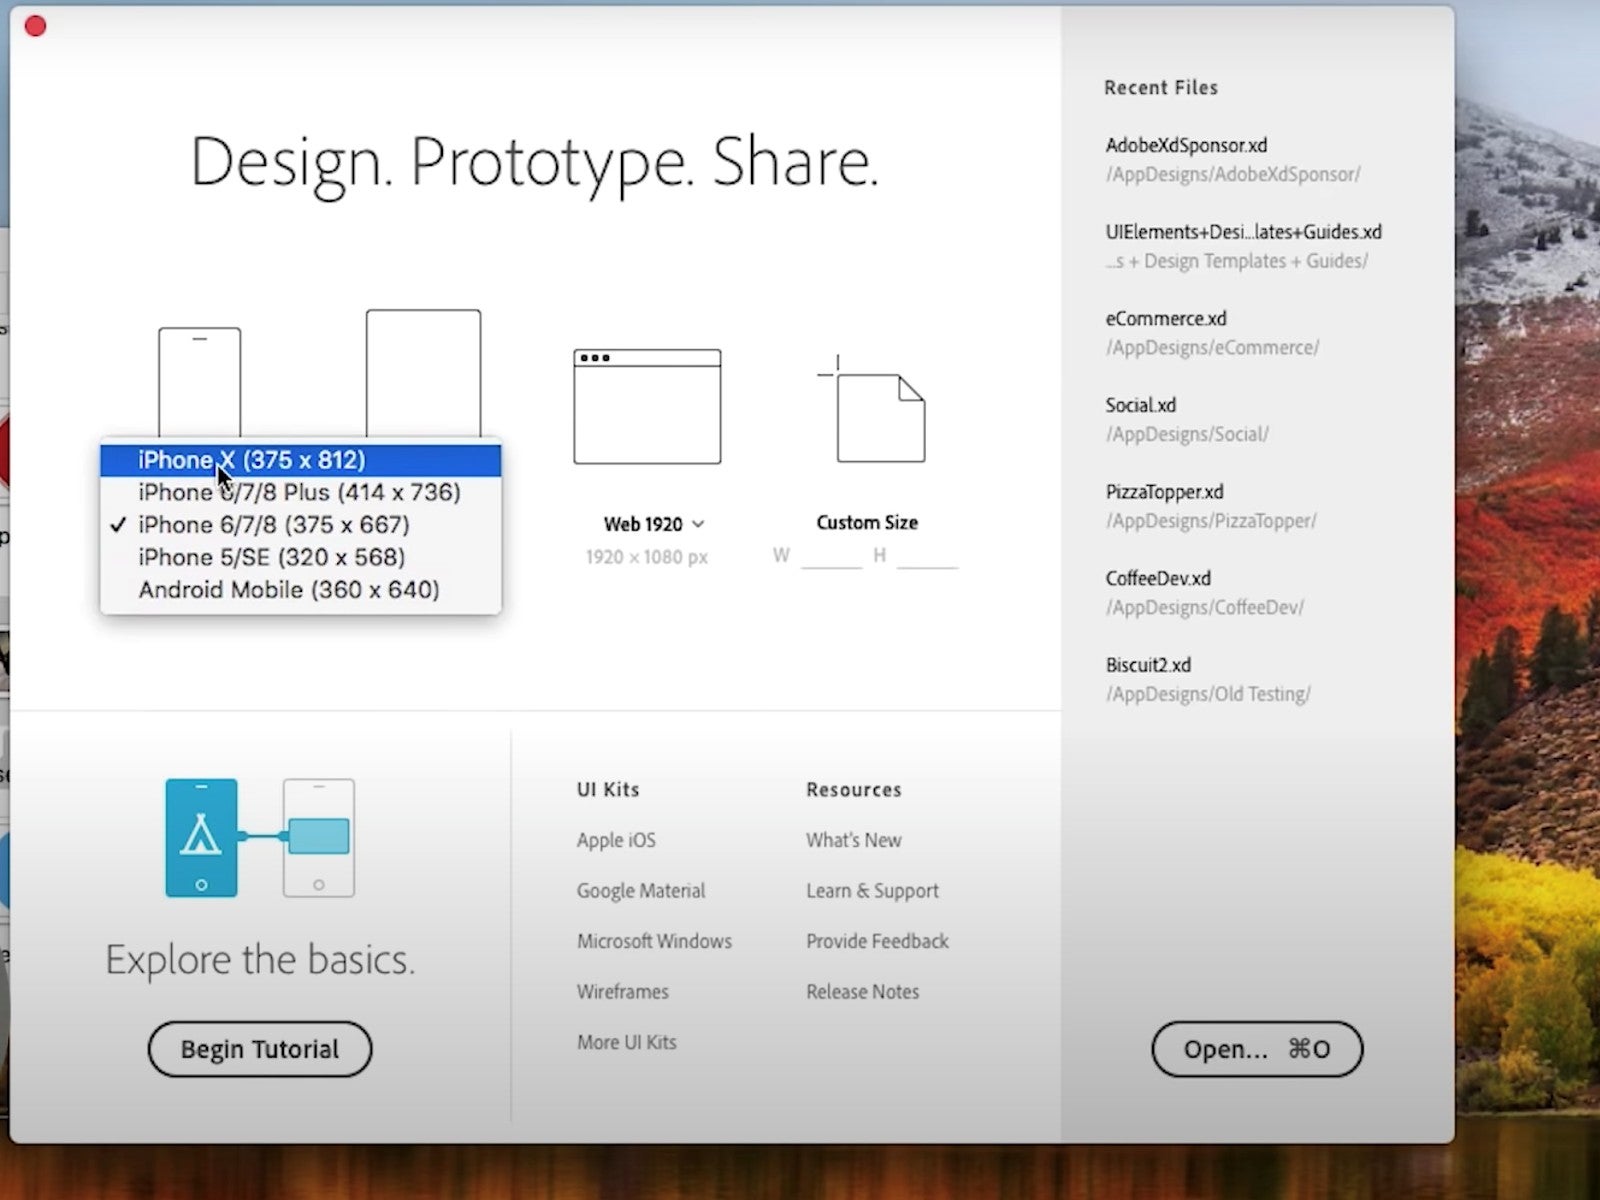Close the welcome window with red button
Screen dimensions: 1600x1200
(35, 26)
